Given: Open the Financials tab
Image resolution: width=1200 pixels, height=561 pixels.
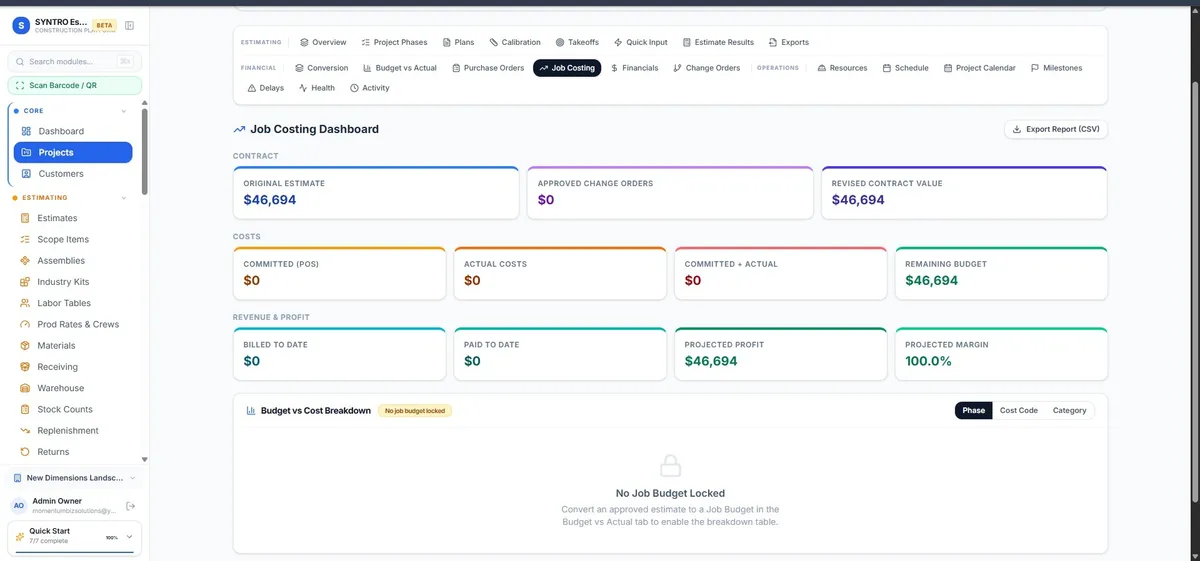Looking at the screenshot, I should point(635,68).
